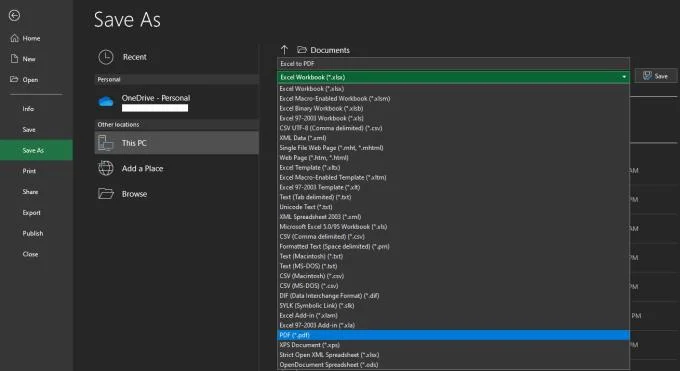
Task: Click the Add a Place globe icon
Action: [x=106, y=168]
